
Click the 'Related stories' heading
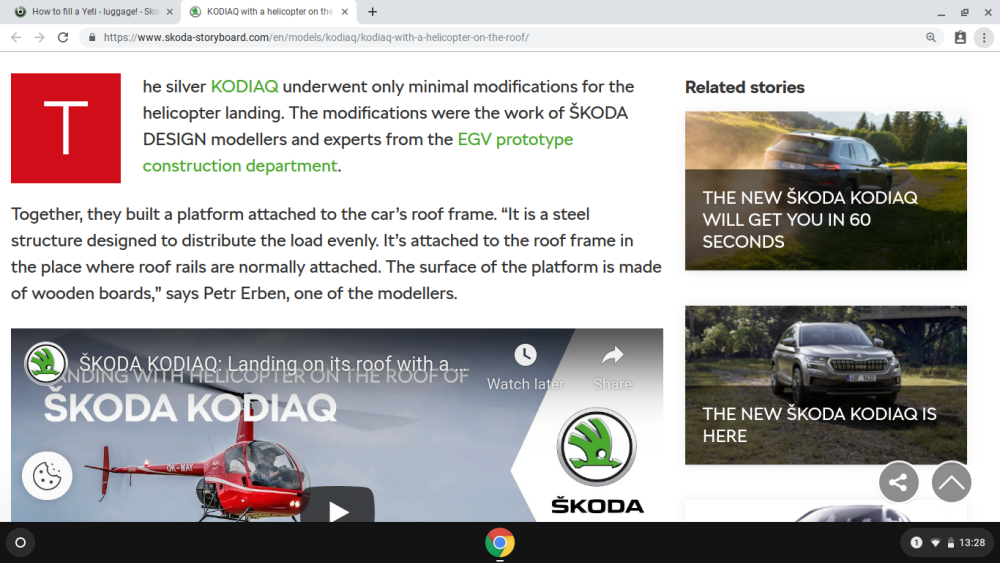click(x=744, y=87)
